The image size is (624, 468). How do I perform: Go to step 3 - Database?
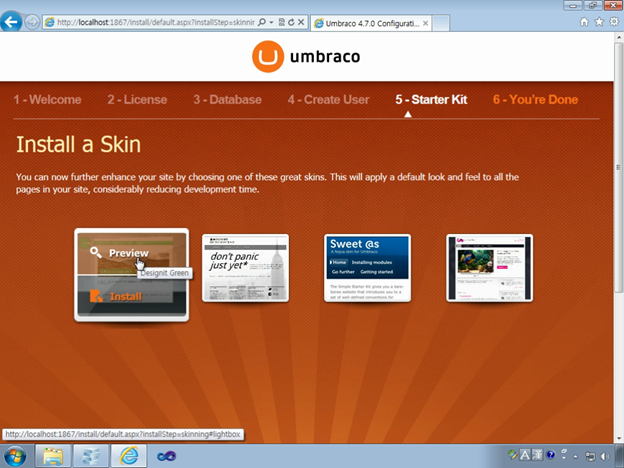click(x=227, y=99)
